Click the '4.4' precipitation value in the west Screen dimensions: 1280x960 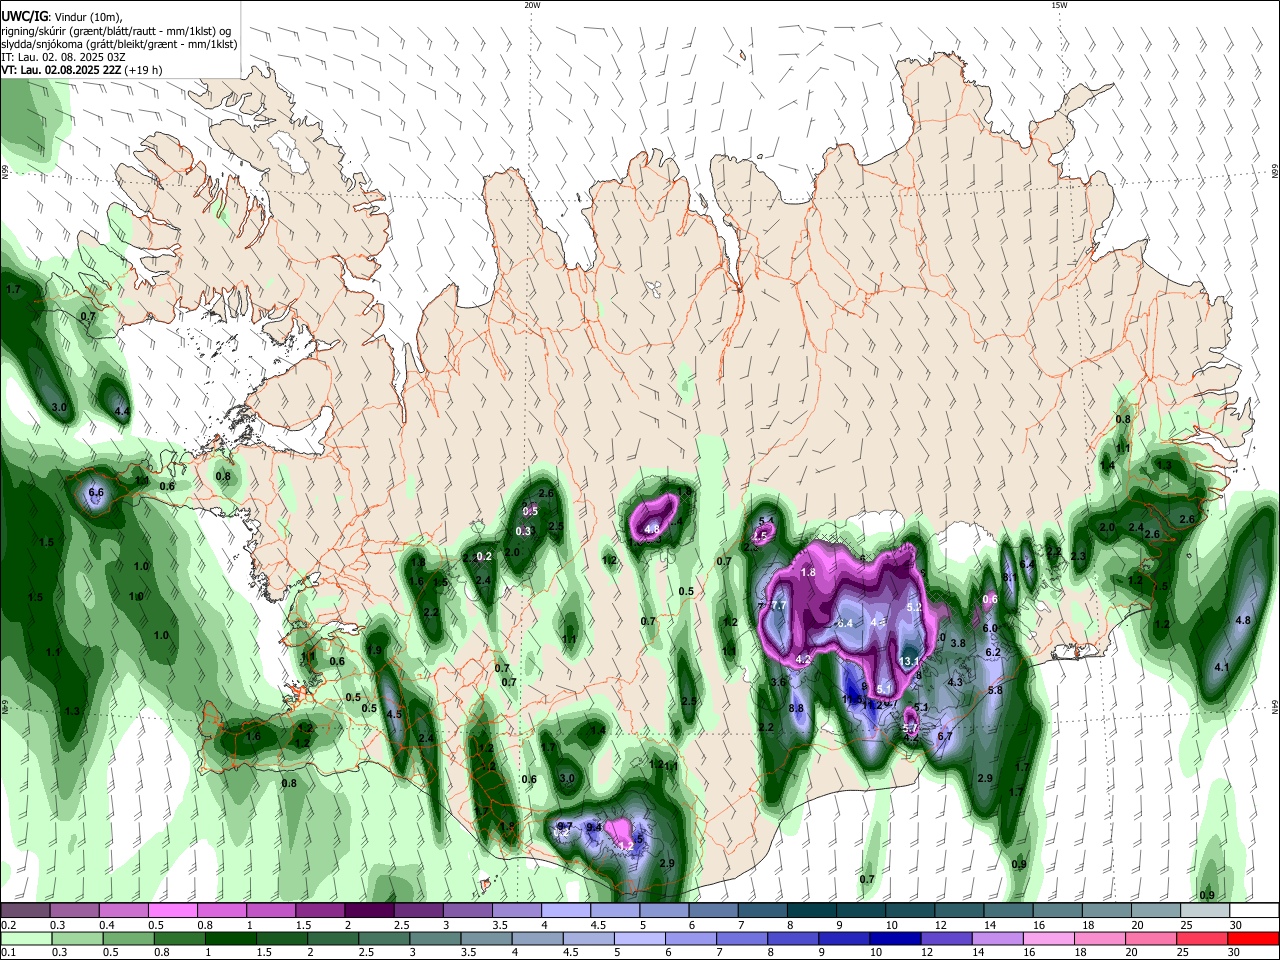tap(122, 411)
